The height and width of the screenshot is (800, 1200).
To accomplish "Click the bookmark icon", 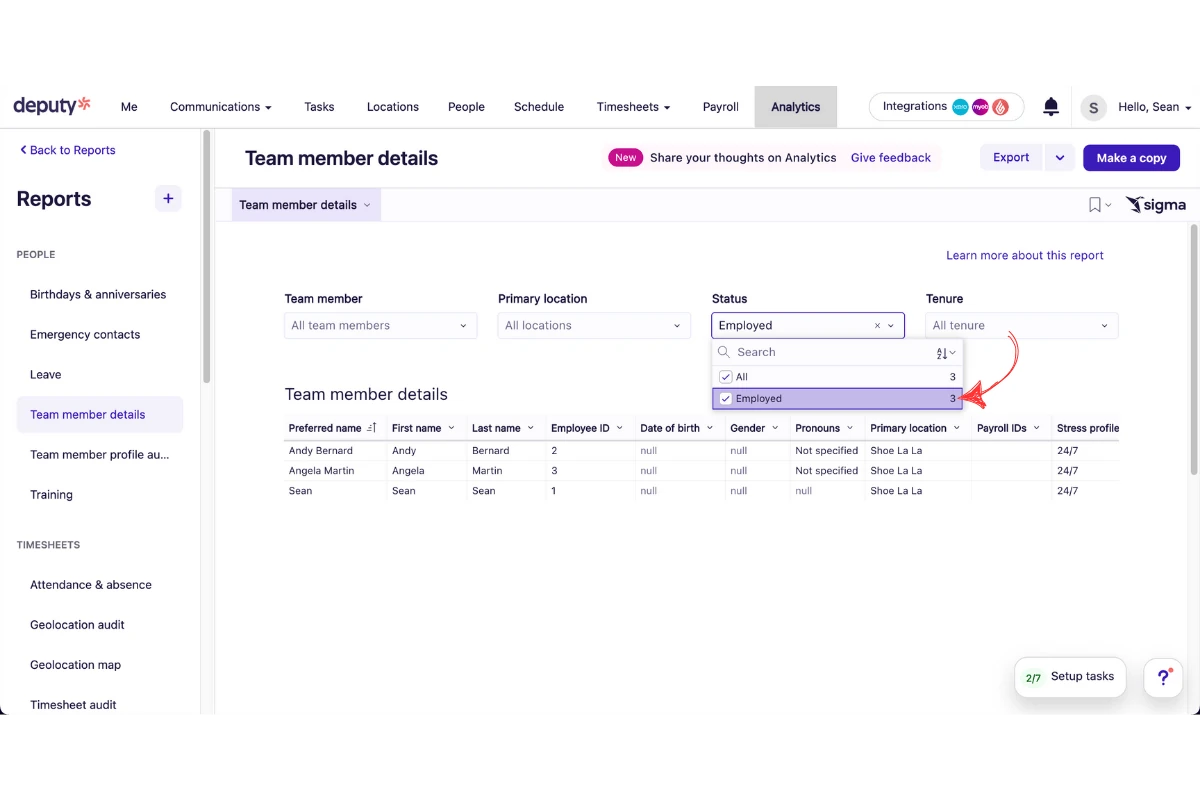I will [1095, 205].
